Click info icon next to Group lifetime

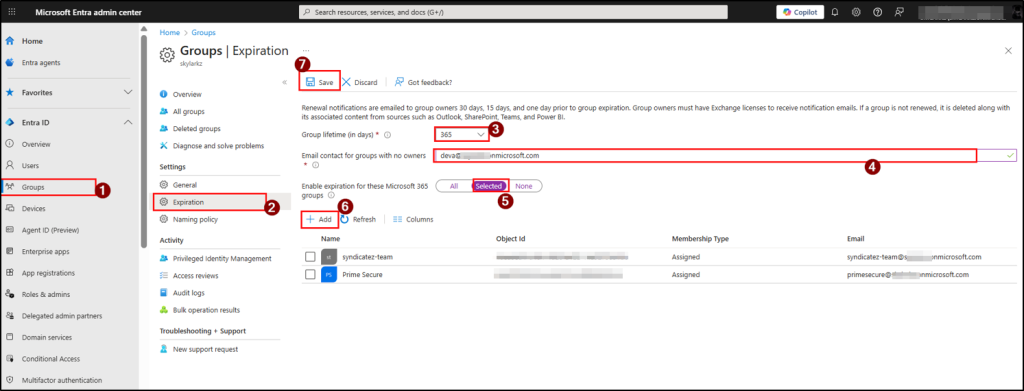pos(388,134)
